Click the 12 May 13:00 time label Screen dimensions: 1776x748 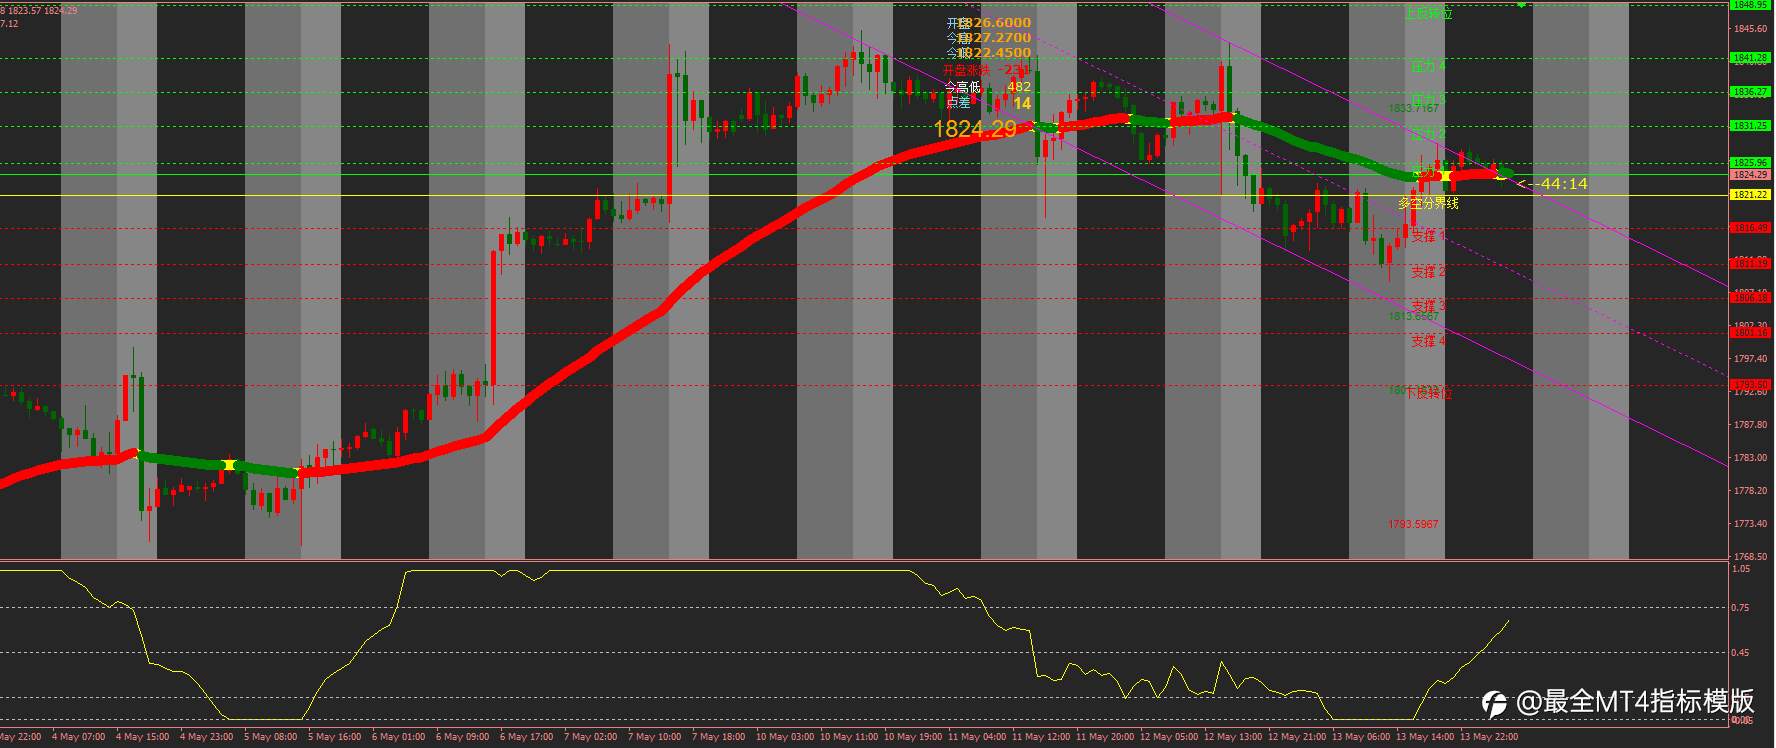[1233, 737]
